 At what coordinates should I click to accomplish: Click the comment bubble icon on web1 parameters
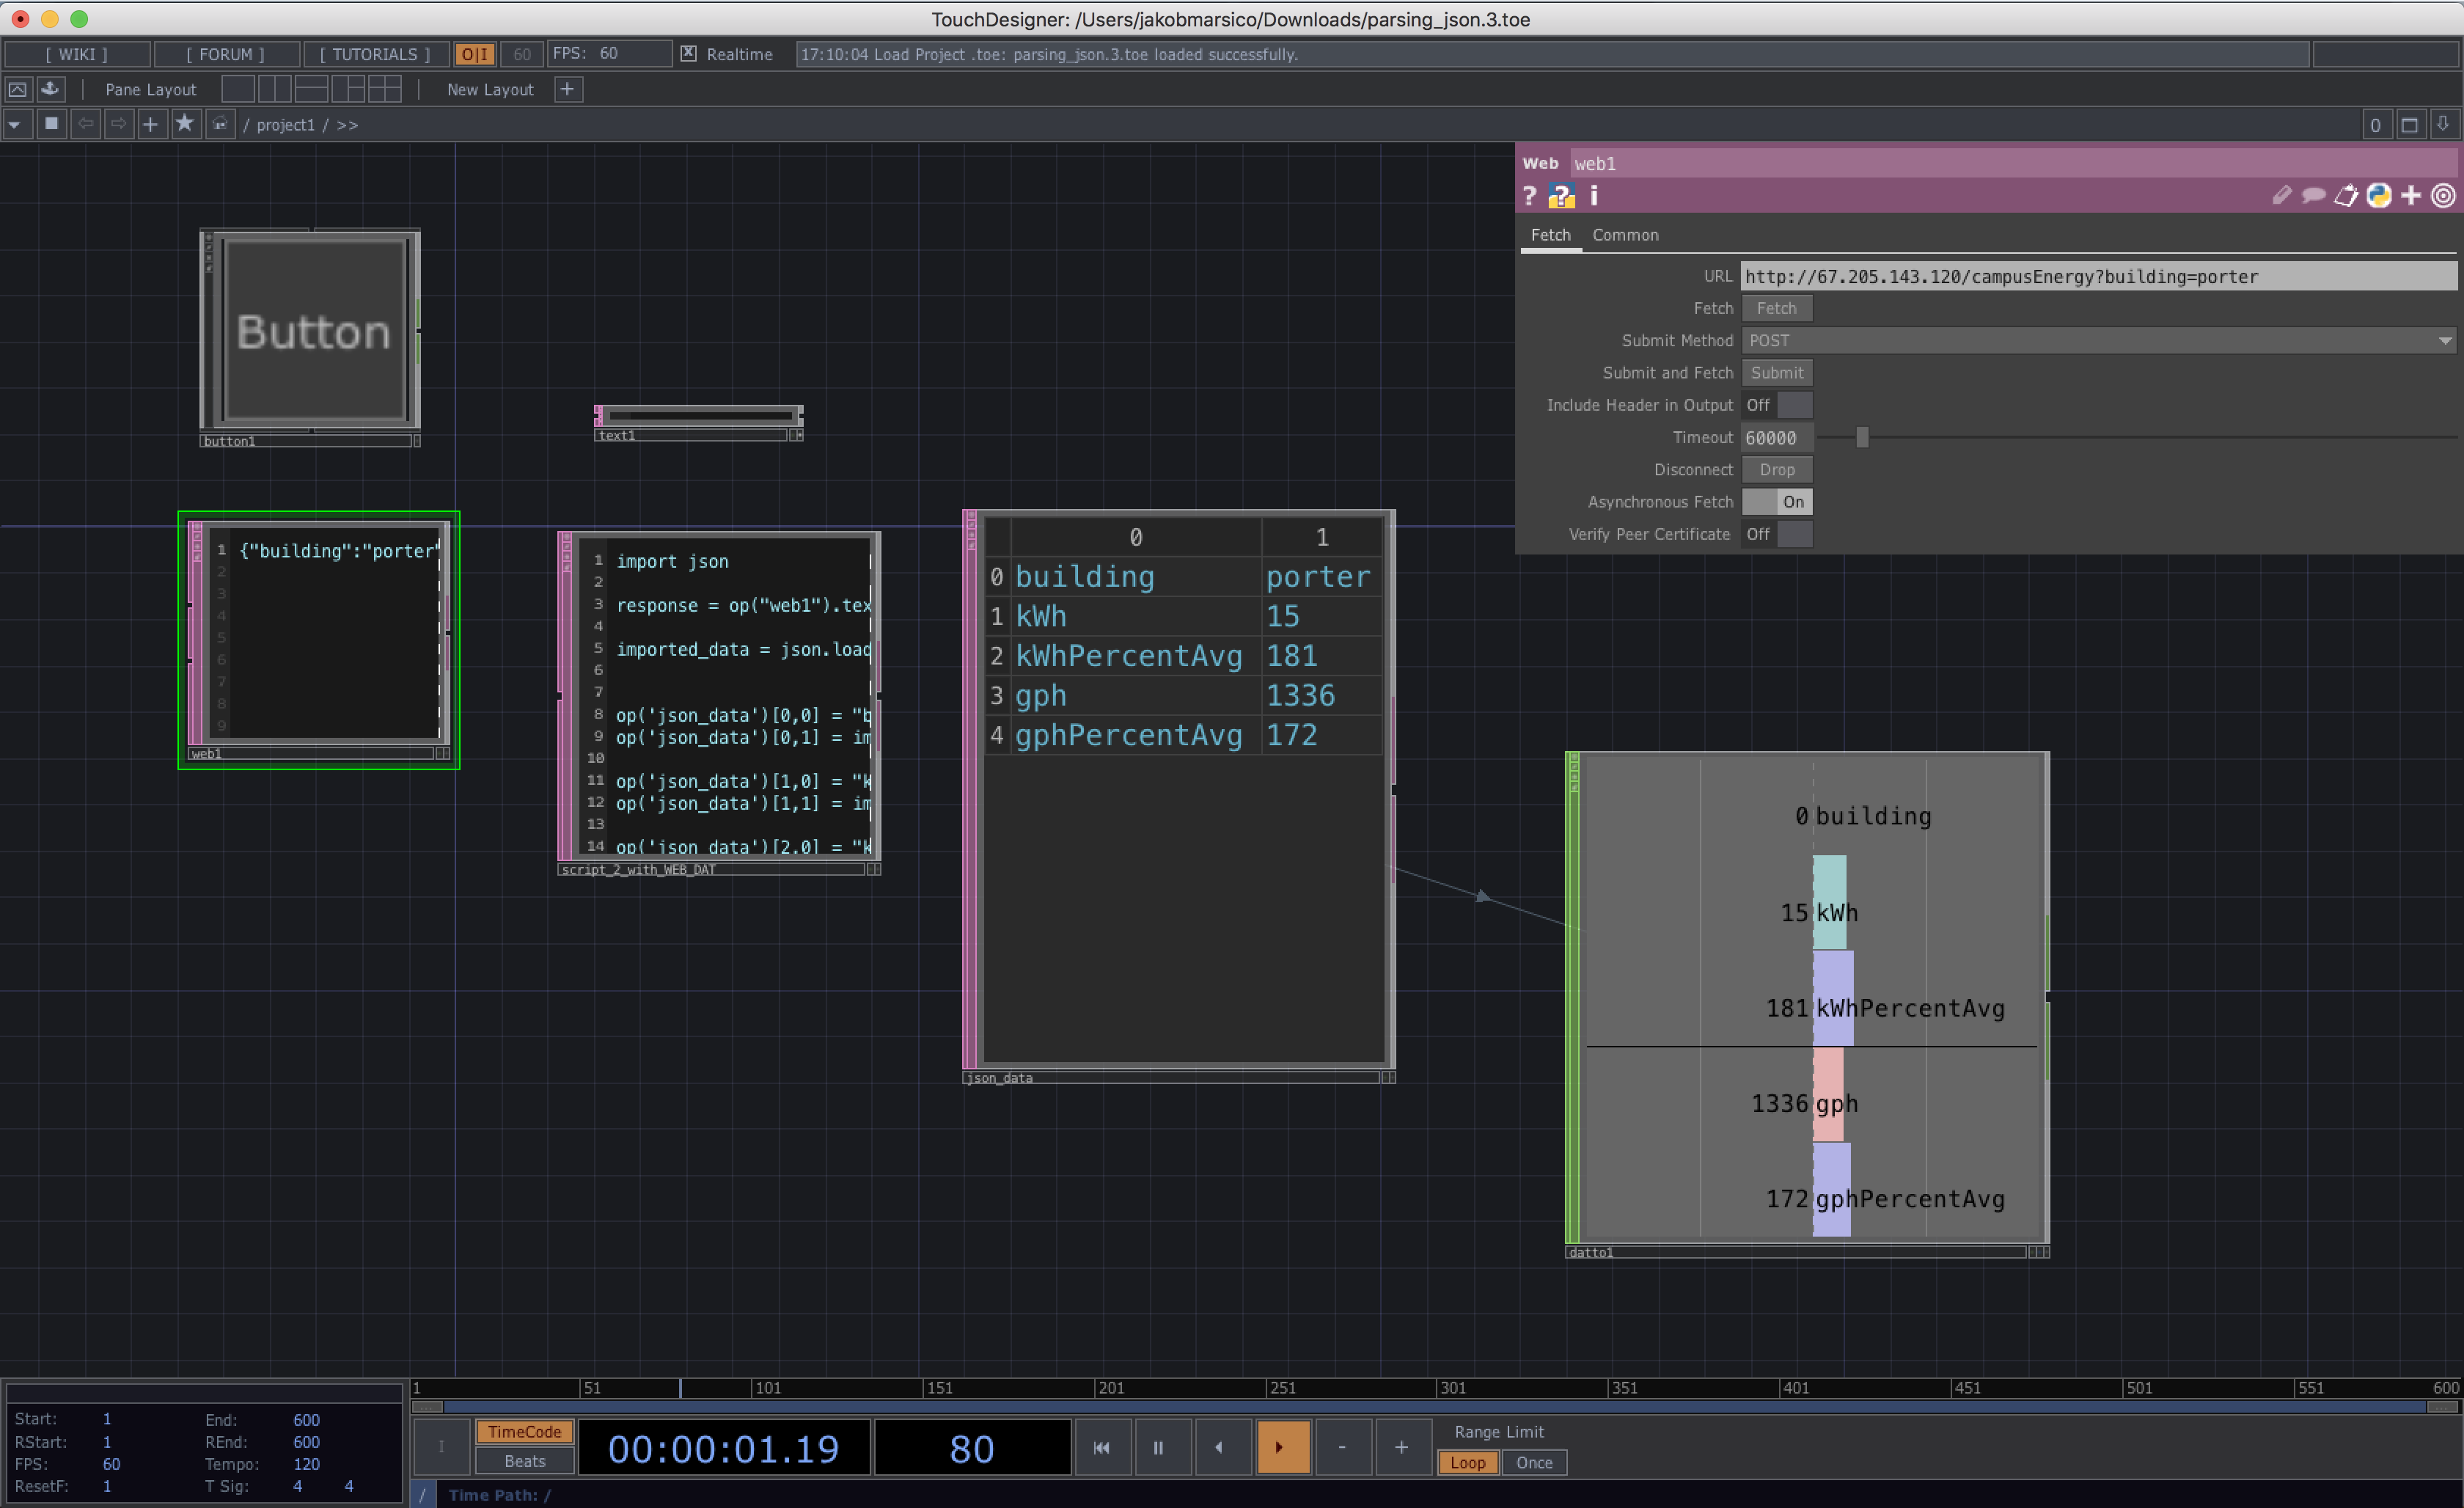pos(2314,196)
